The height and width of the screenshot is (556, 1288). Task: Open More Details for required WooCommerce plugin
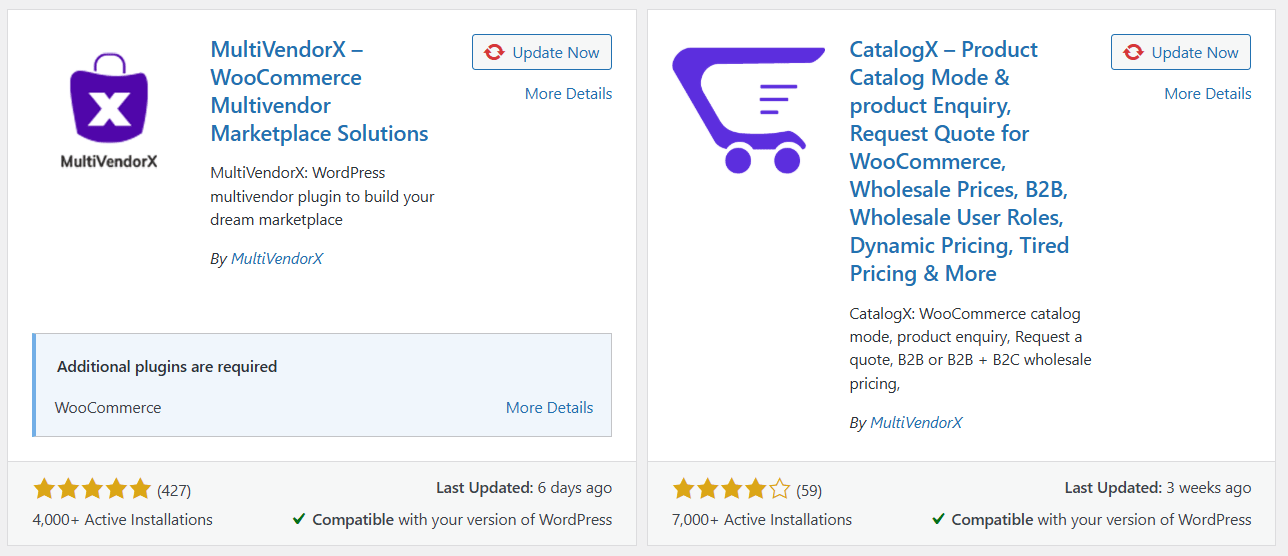[549, 408]
